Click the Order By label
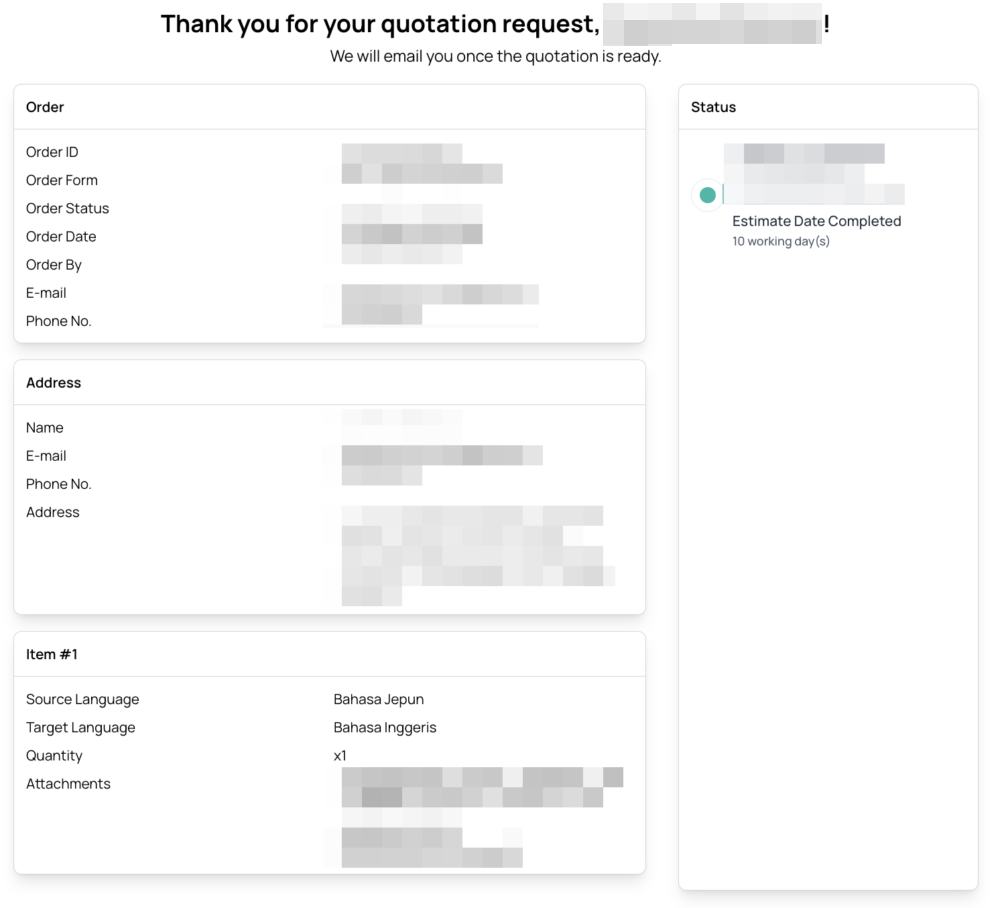 54,264
